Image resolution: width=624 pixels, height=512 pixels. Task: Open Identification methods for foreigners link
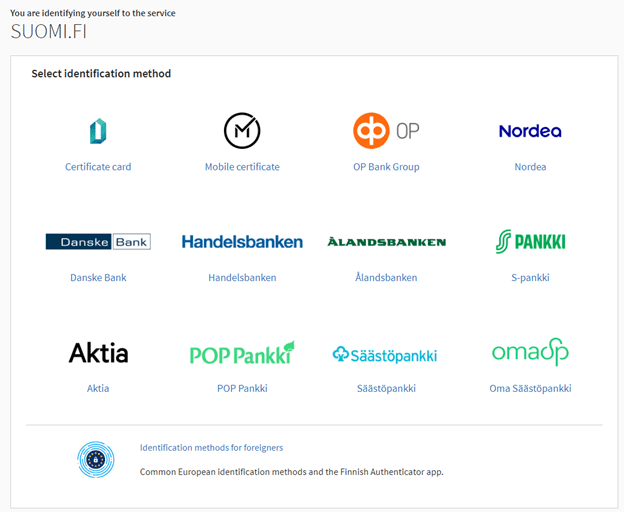point(211,448)
